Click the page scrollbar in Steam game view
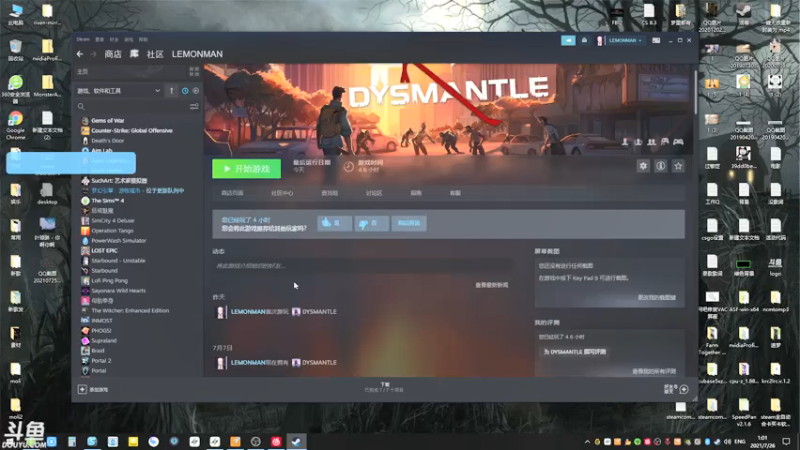800x450 pixels. click(x=694, y=92)
